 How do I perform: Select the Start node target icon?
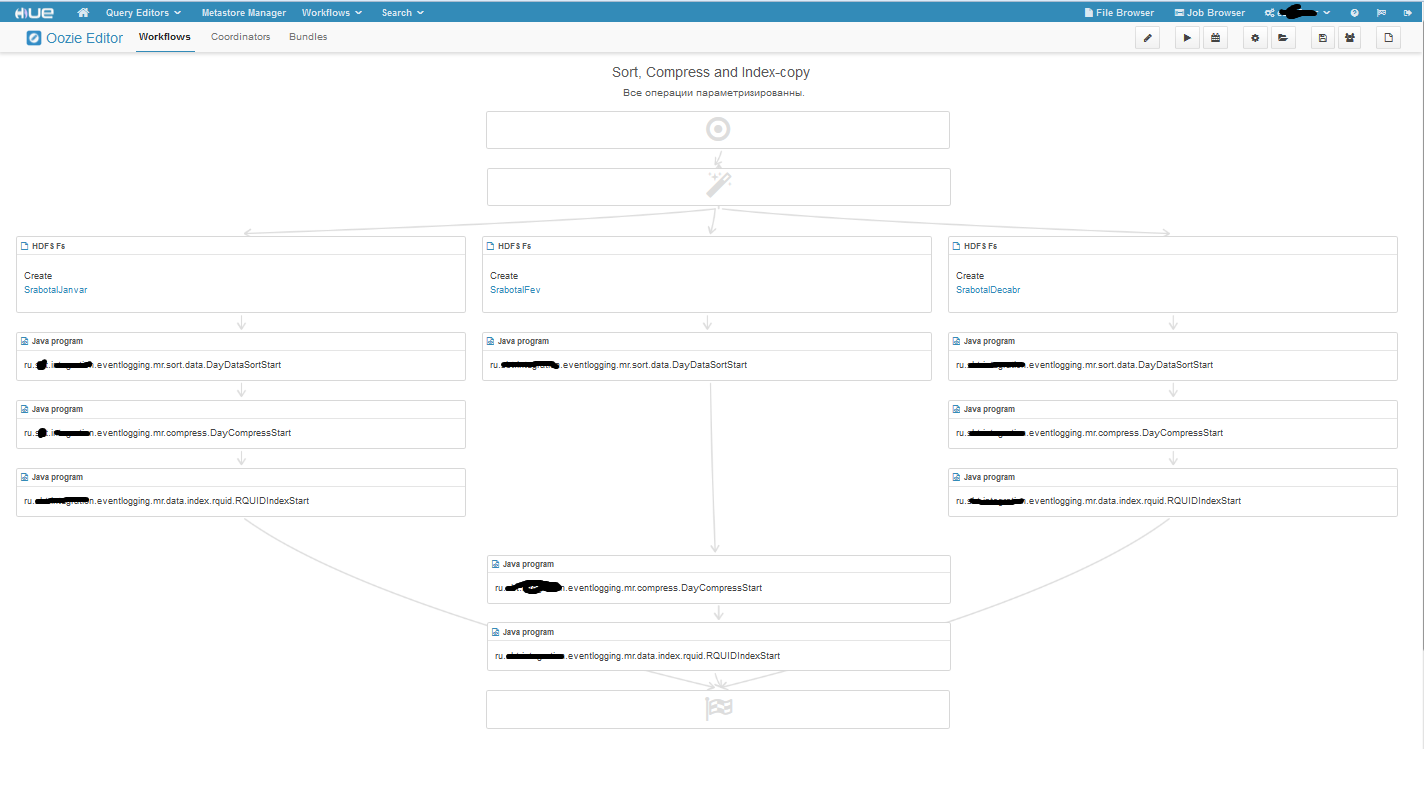(x=718, y=129)
